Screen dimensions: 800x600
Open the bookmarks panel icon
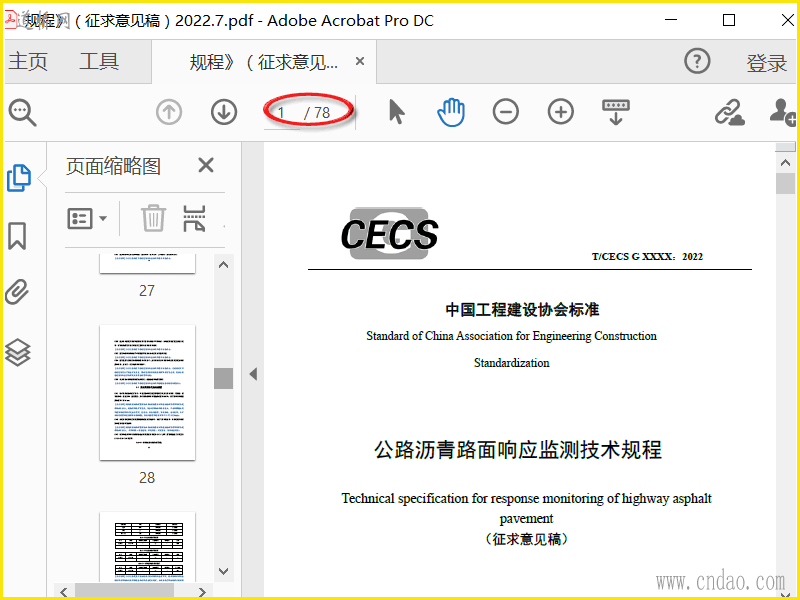point(17,236)
